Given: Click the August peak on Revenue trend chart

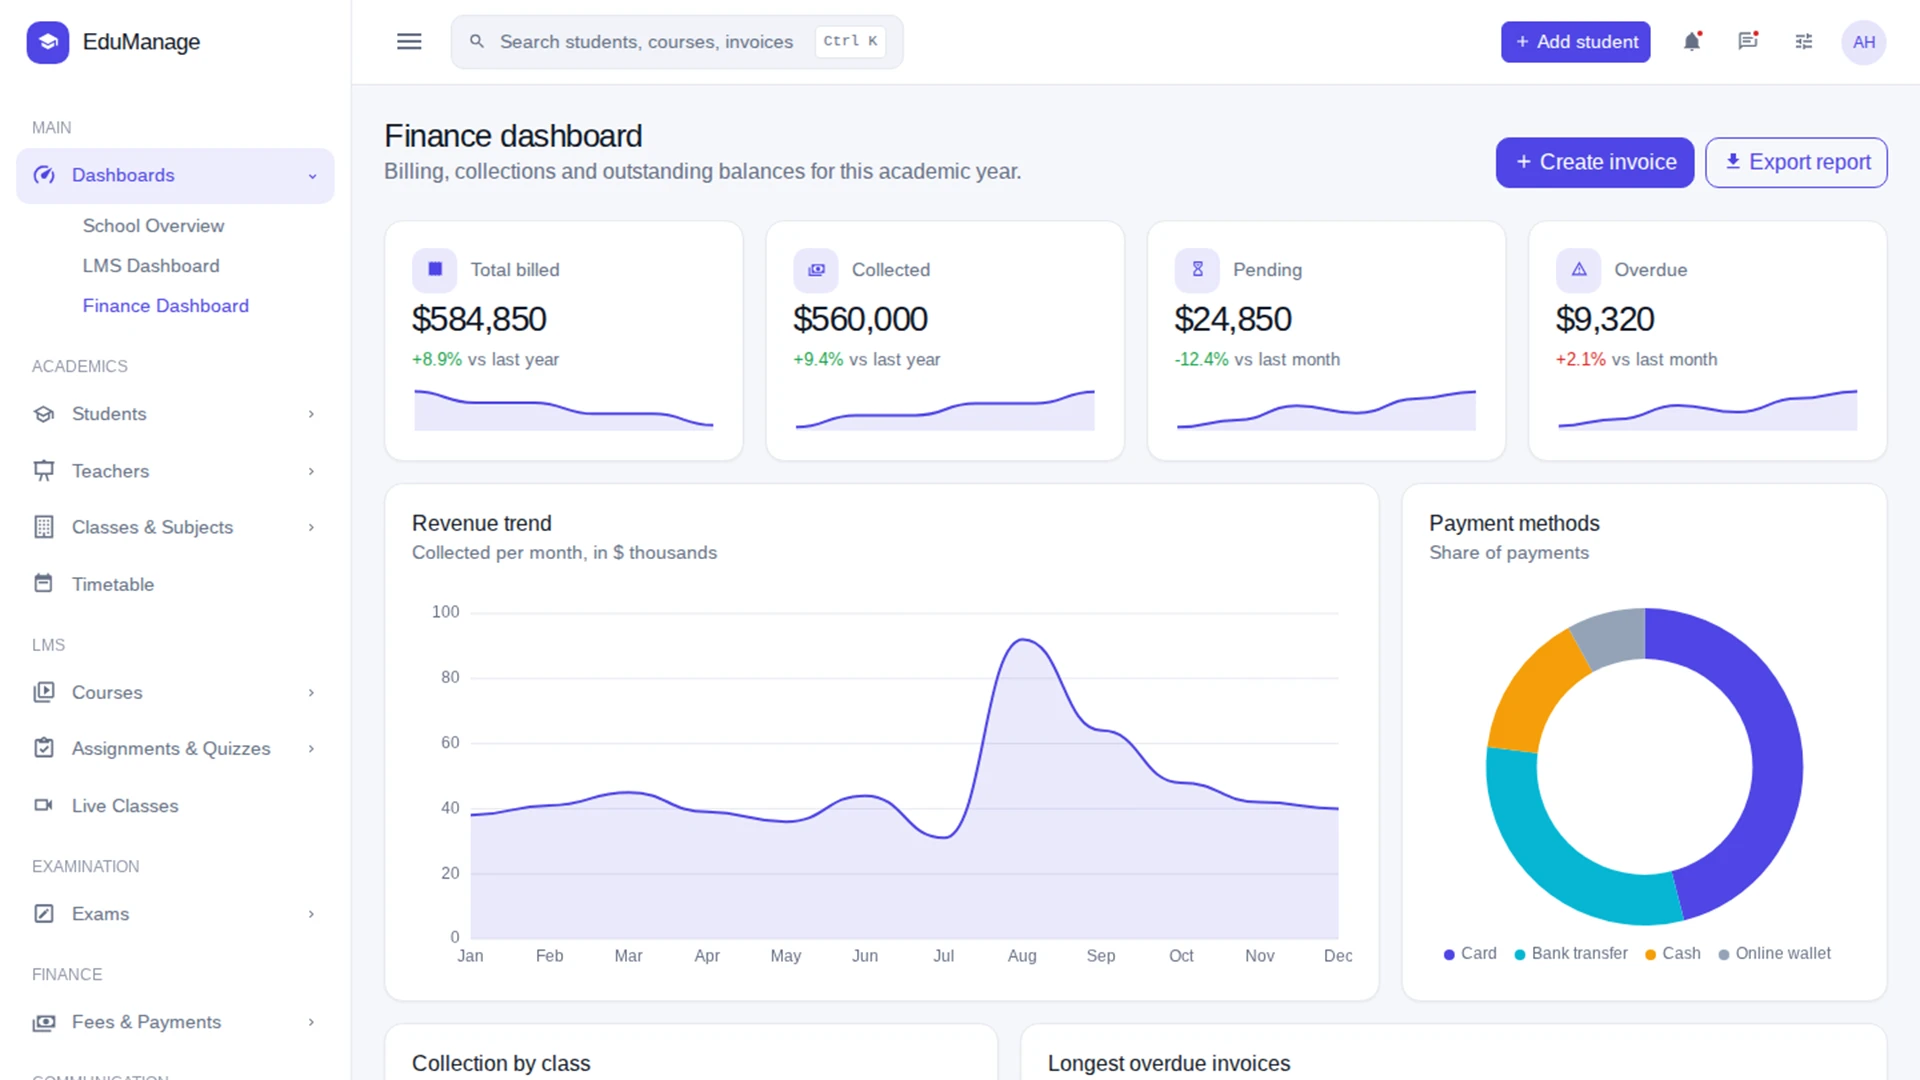Looking at the screenshot, I should pyautogui.click(x=1022, y=640).
